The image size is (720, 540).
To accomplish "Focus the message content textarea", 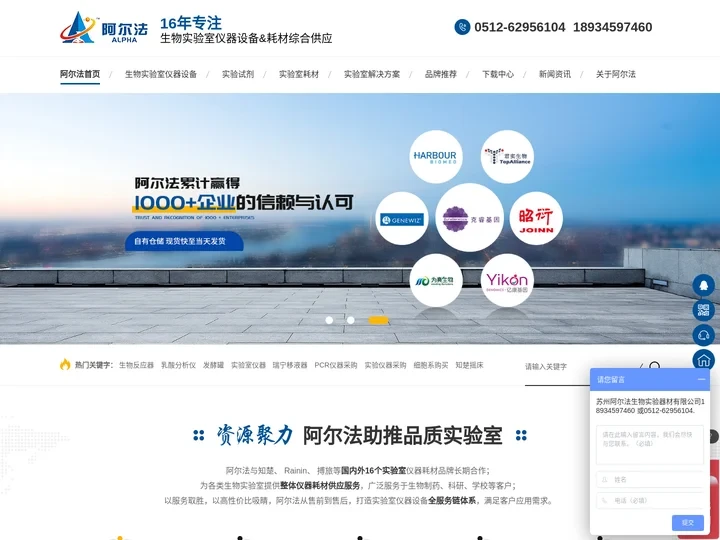I will click(649, 444).
